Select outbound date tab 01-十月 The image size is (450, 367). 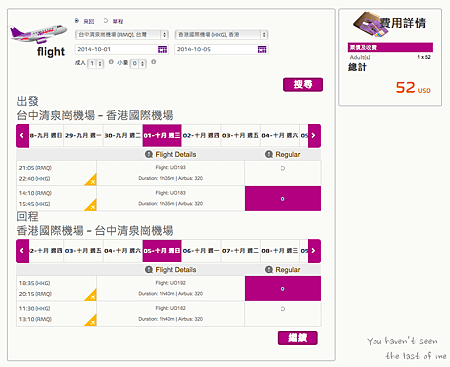(x=162, y=136)
